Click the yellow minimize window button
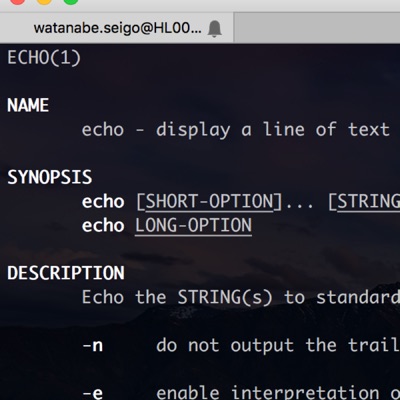 44,1
